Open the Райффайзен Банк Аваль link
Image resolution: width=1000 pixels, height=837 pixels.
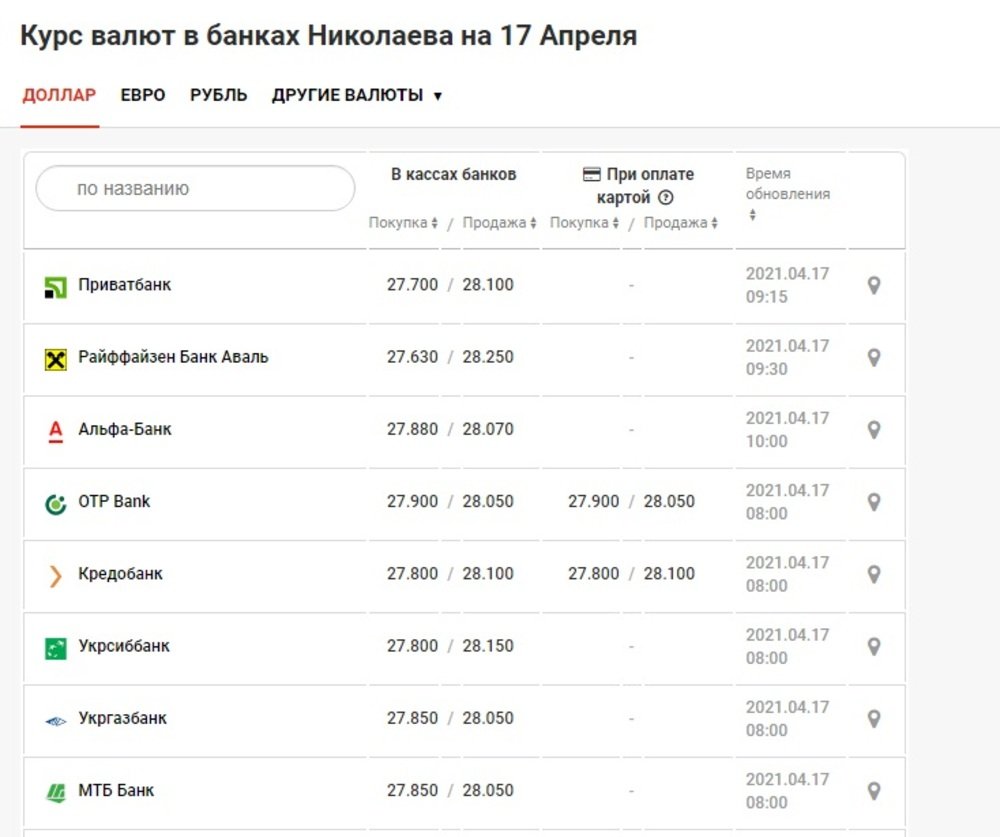pyautogui.click(x=173, y=357)
